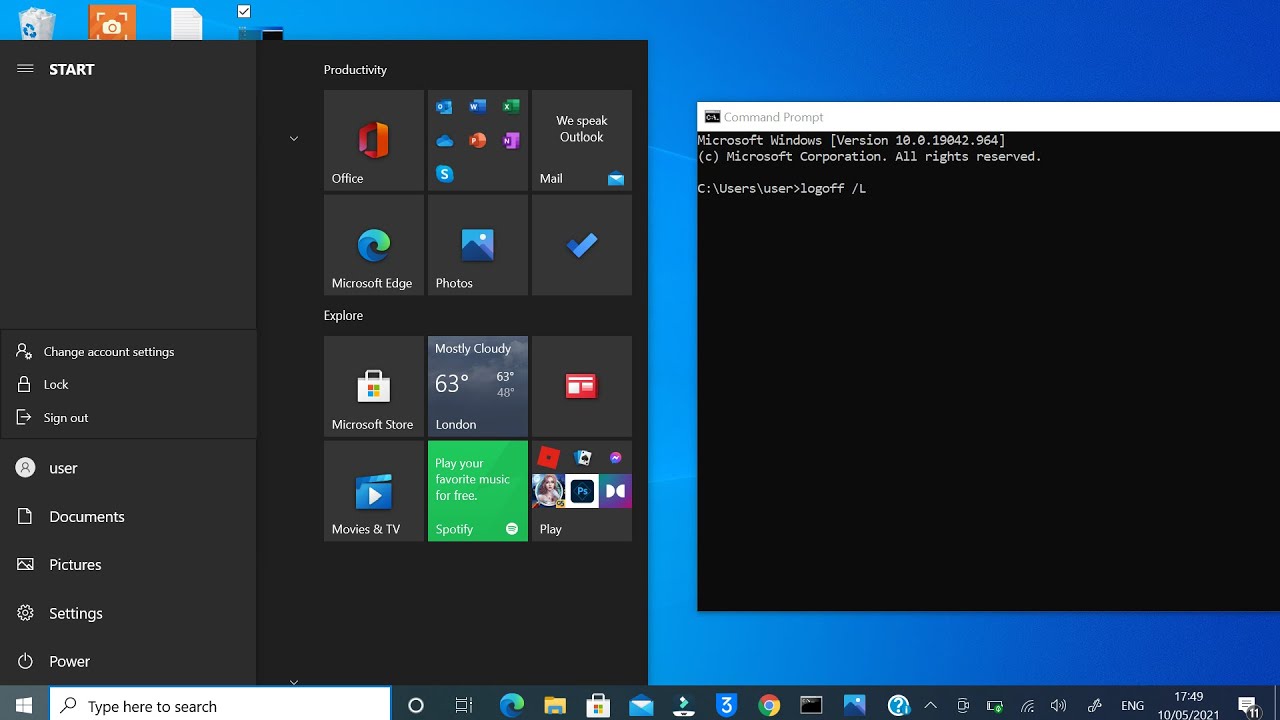Open Task View on the taskbar
The height and width of the screenshot is (720, 1280).
coord(464,706)
